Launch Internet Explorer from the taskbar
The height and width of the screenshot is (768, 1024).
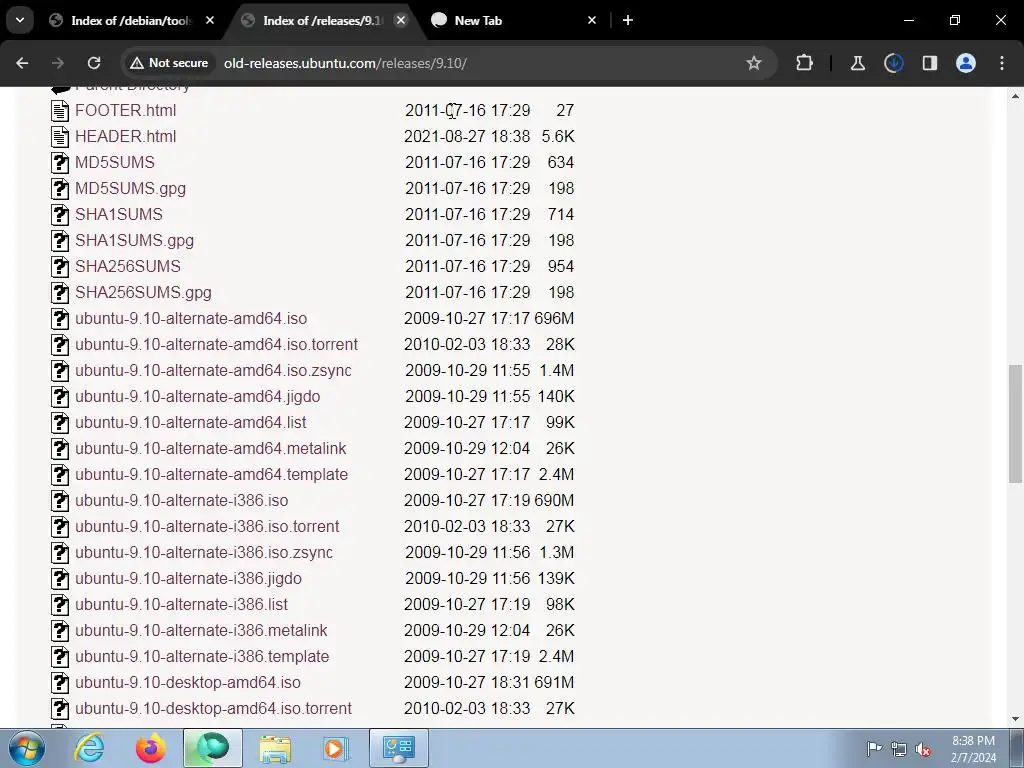[89, 748]
